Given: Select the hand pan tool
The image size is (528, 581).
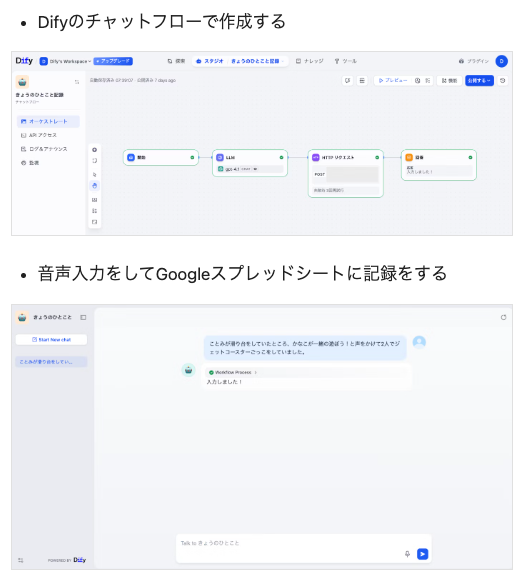Looking at the screenshot, I should 94,186.
